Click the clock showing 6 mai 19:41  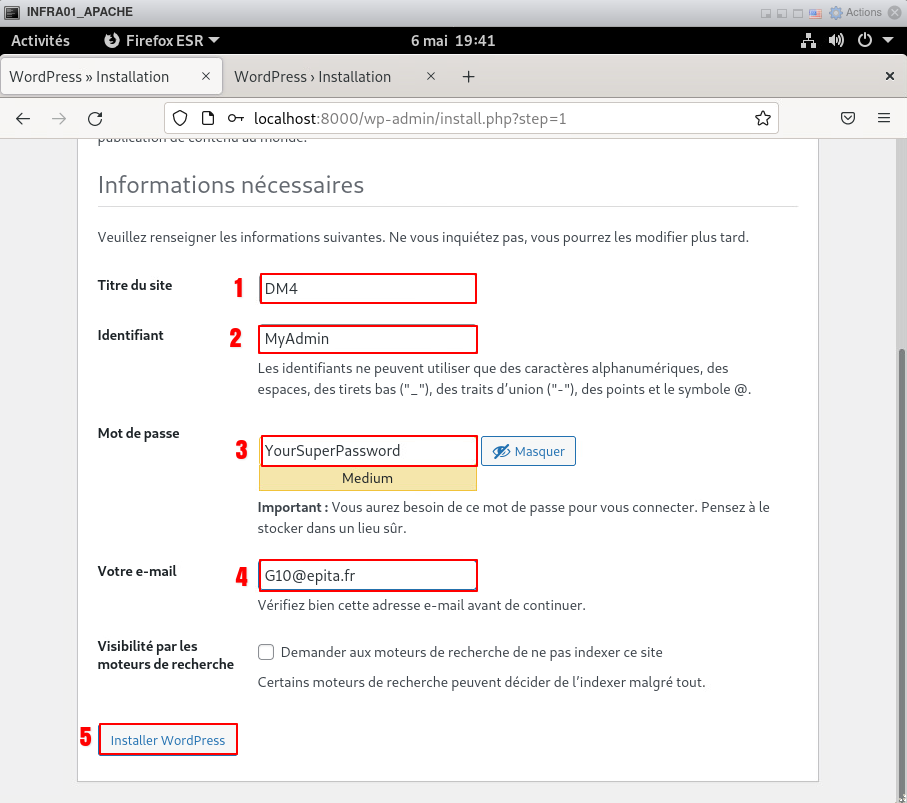pos(453,41)
